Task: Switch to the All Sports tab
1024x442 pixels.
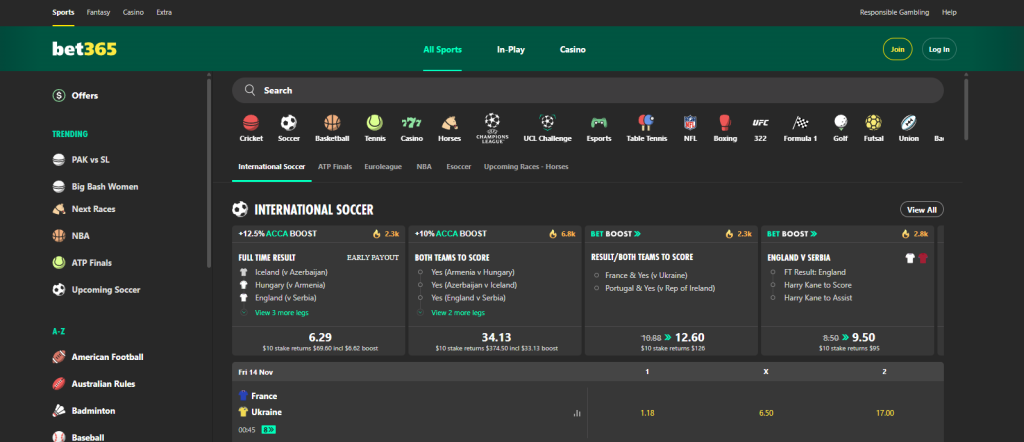Action: click(442, 50)
